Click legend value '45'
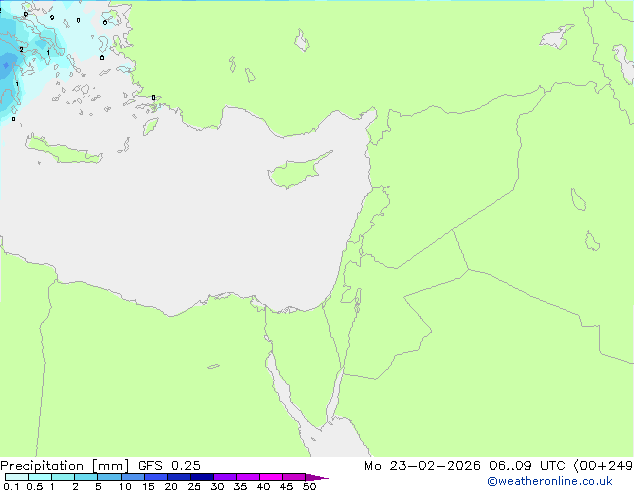The width and height of the screenshot is (634, 490). click(286, 486)
